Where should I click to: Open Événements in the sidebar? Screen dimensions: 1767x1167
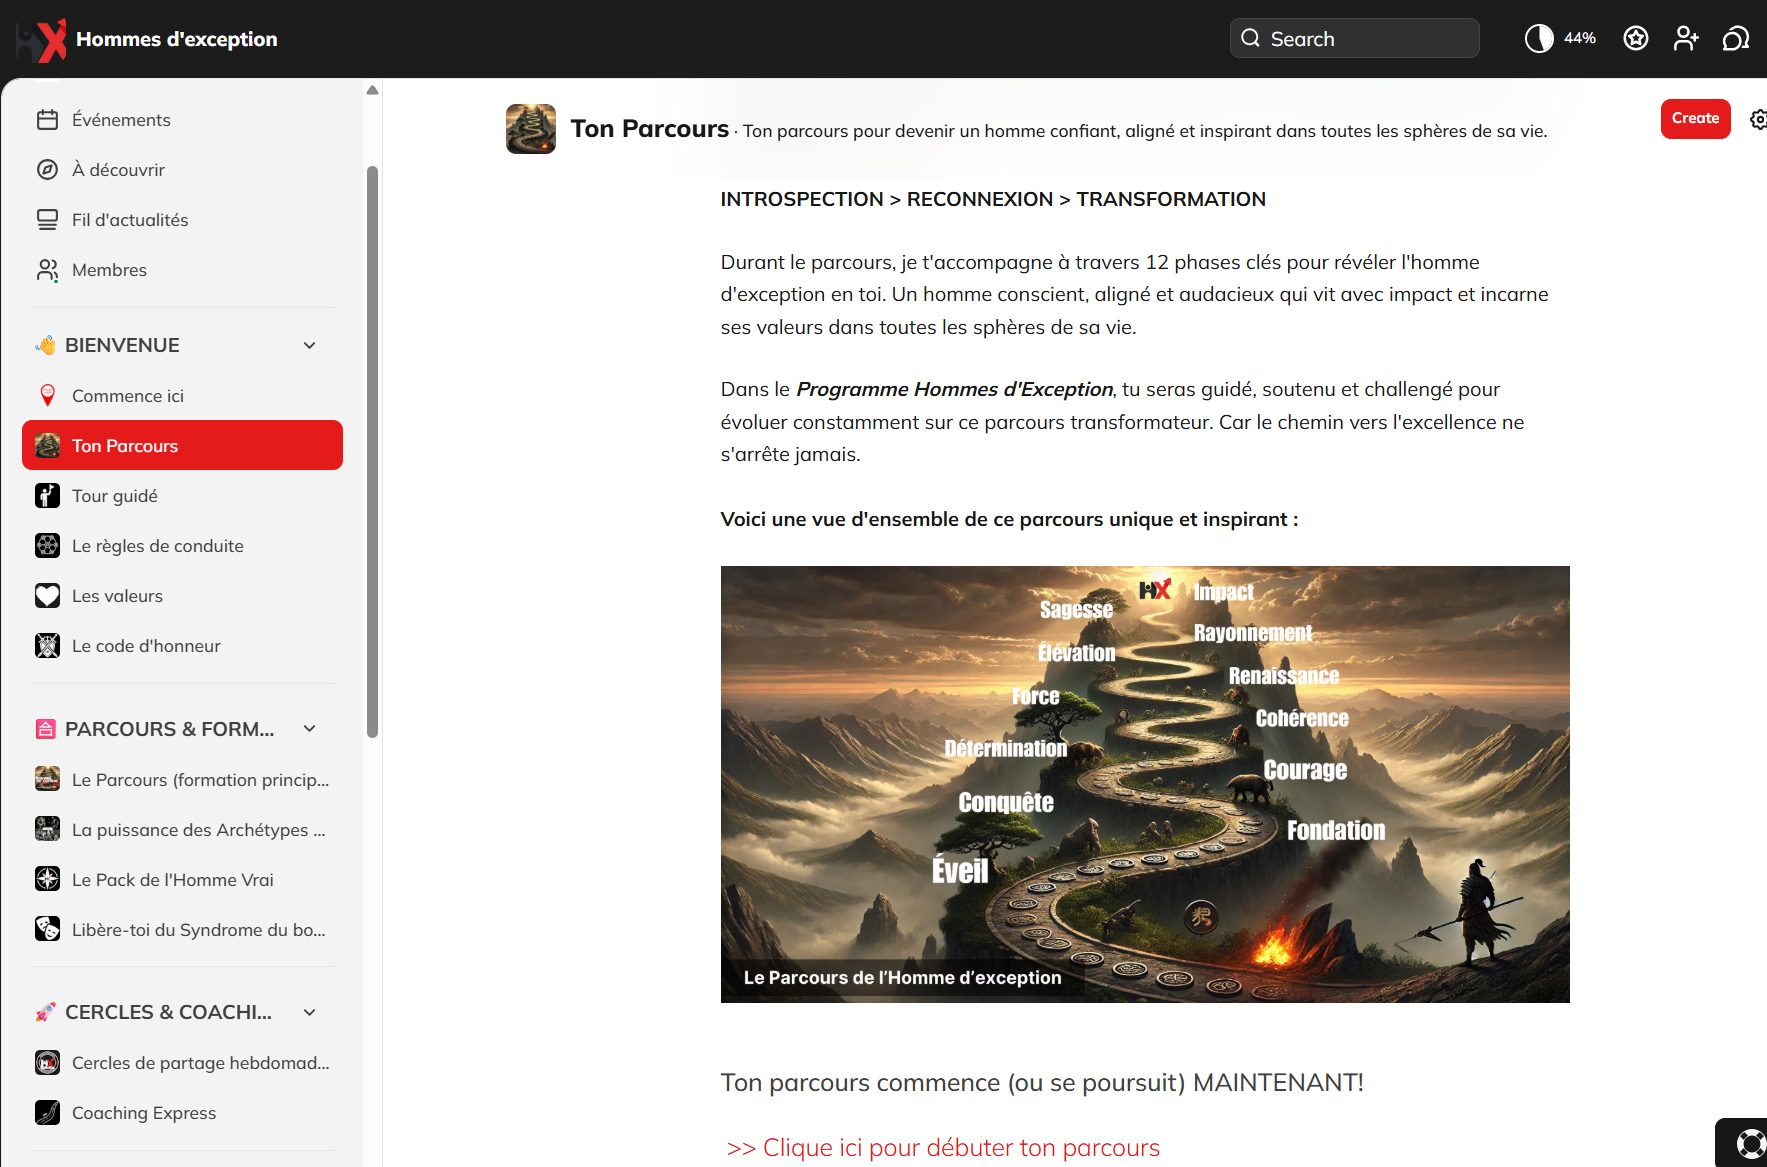(x=182, y=120)
